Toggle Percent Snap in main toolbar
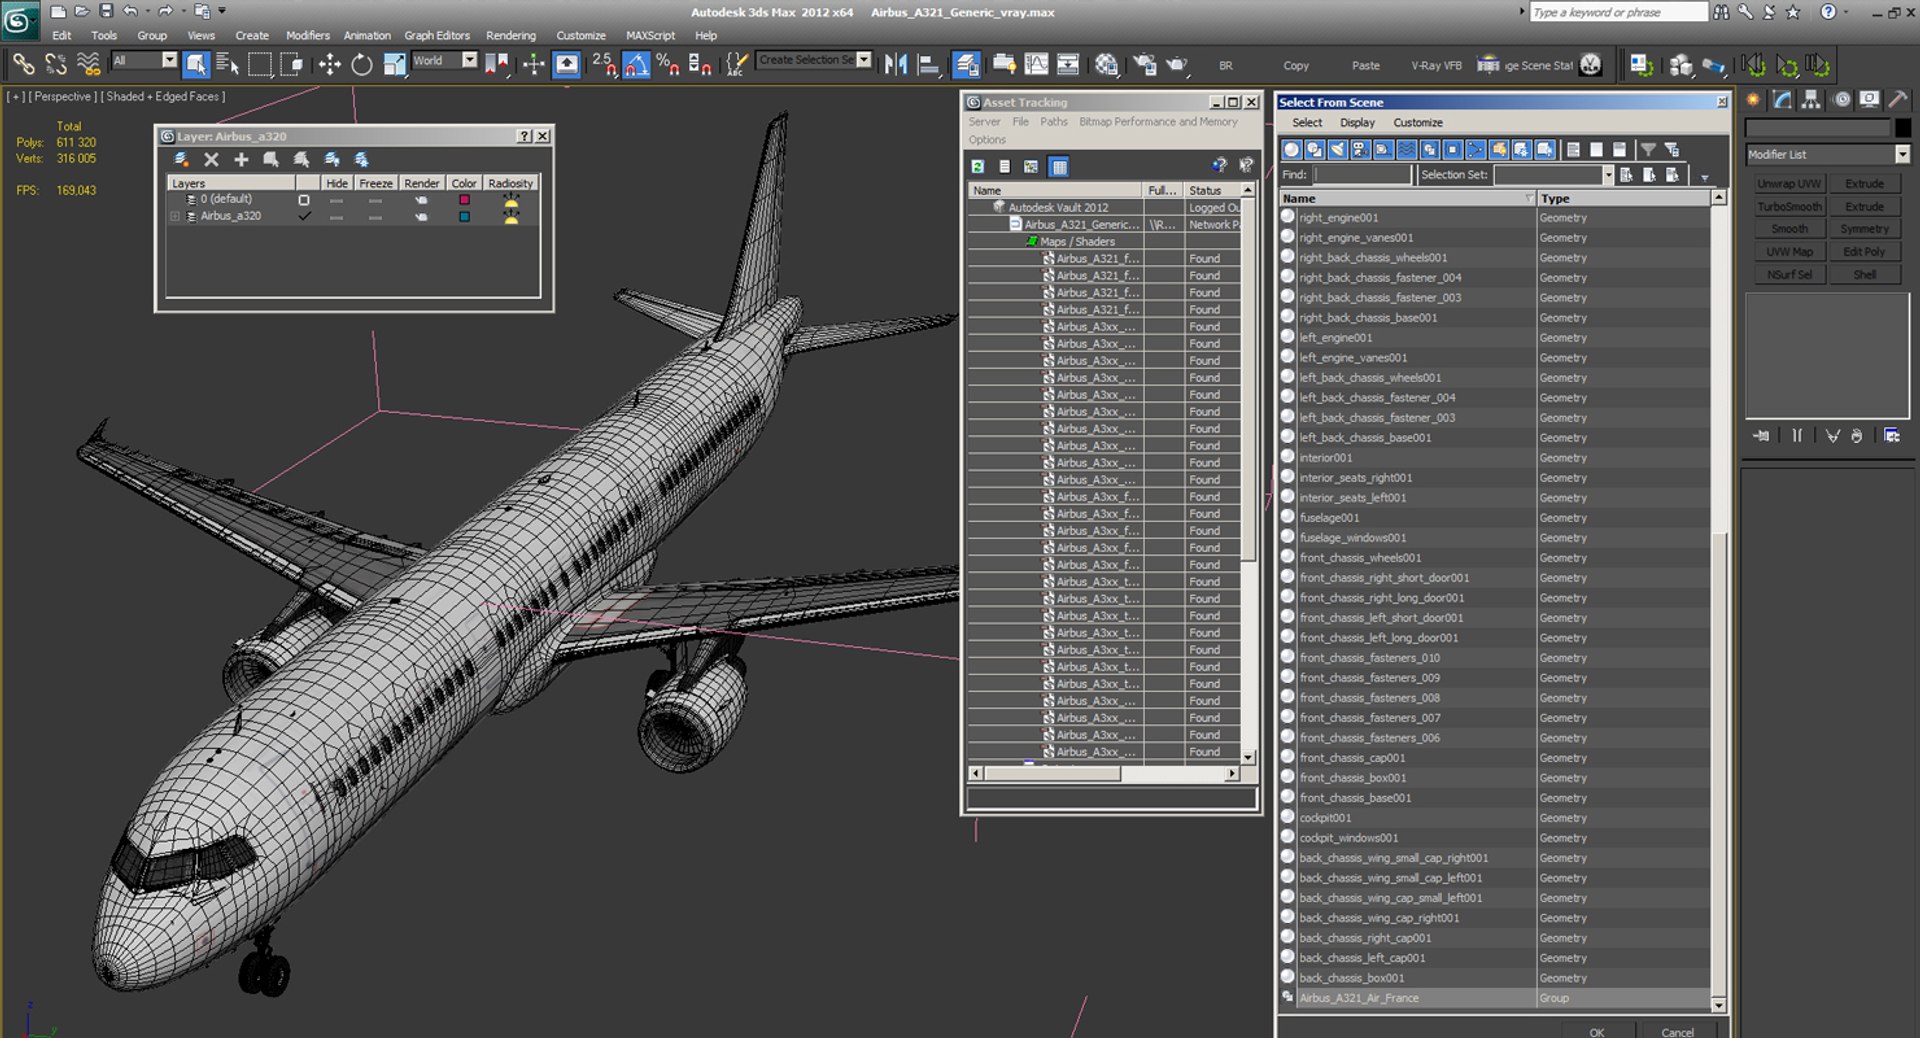This screenshot has width=1920, height=1038. (668, 64)
